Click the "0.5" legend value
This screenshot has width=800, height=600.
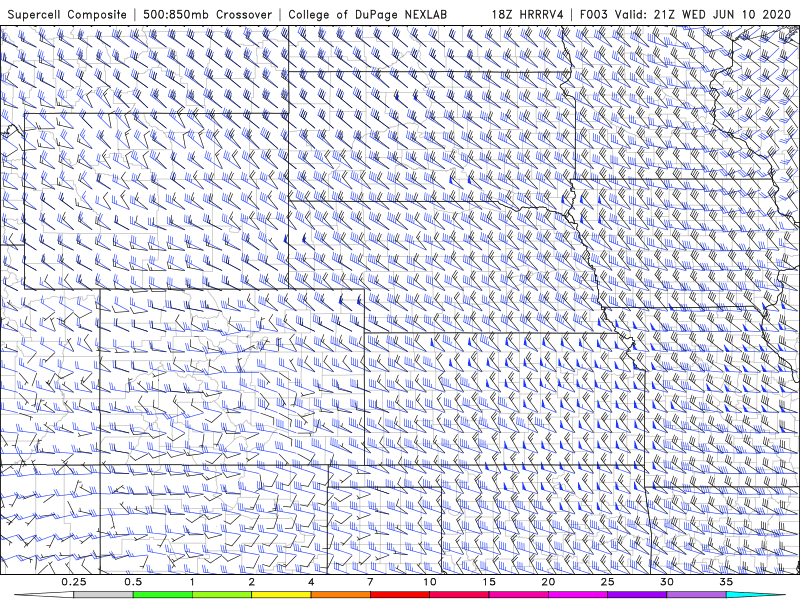point(133,582)
